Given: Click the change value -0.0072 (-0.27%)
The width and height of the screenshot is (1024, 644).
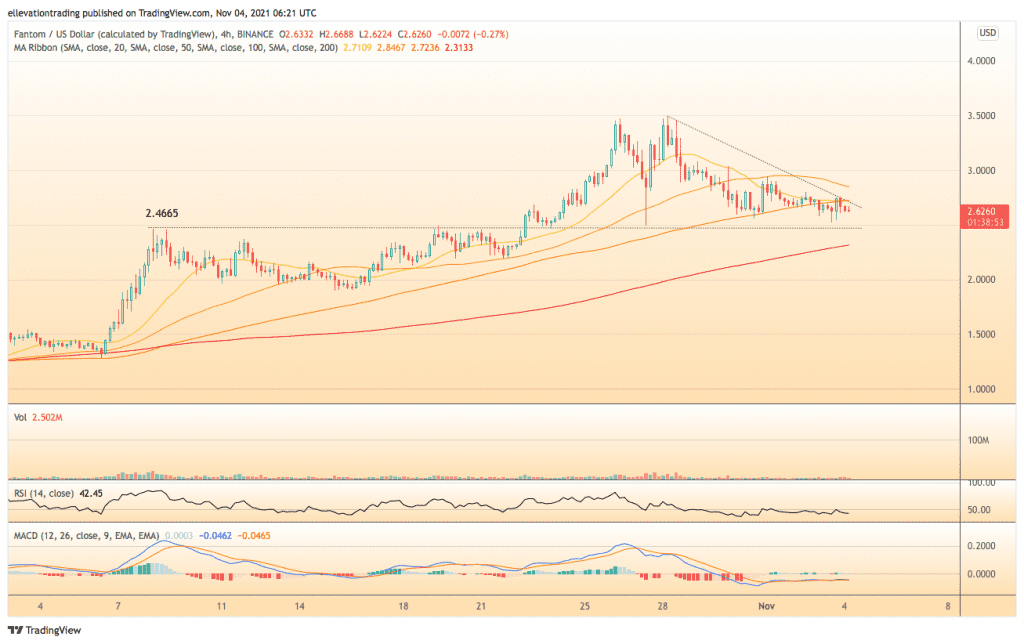Looking at the screenshot, I should coord(473,34).
